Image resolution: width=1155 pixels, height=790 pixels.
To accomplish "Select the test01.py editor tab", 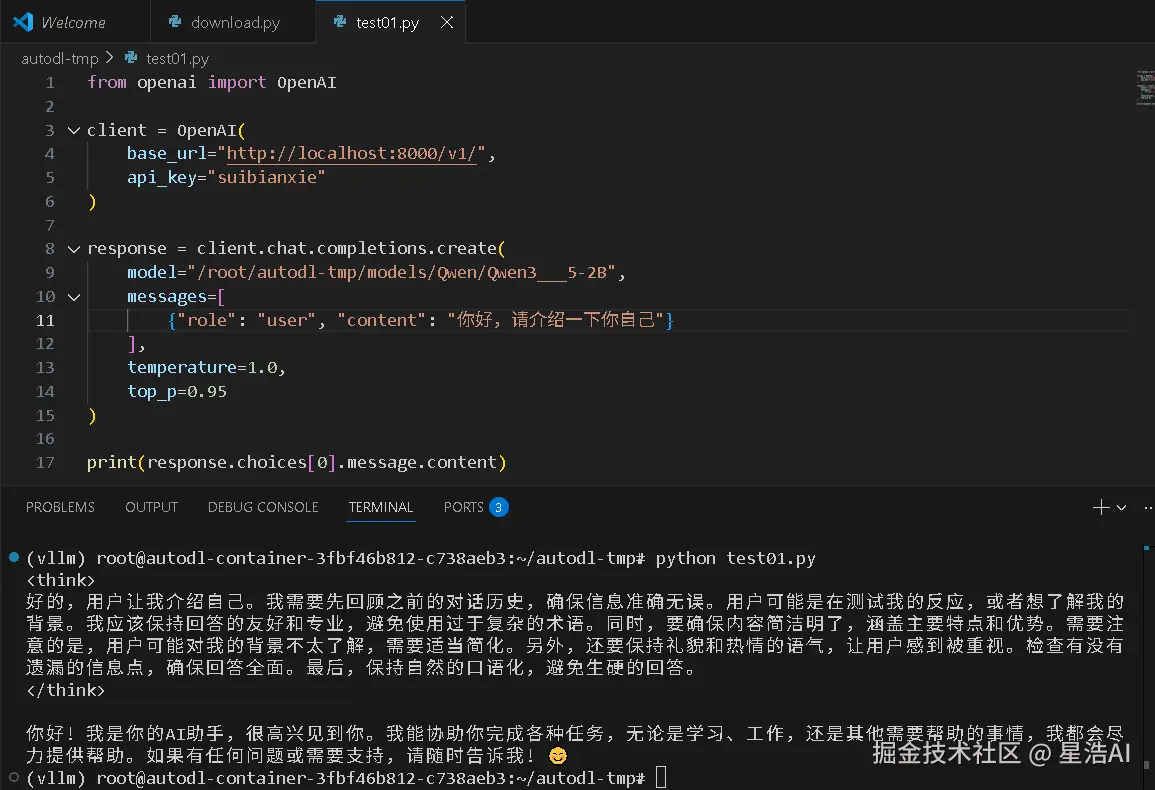I will click(387, 22).
